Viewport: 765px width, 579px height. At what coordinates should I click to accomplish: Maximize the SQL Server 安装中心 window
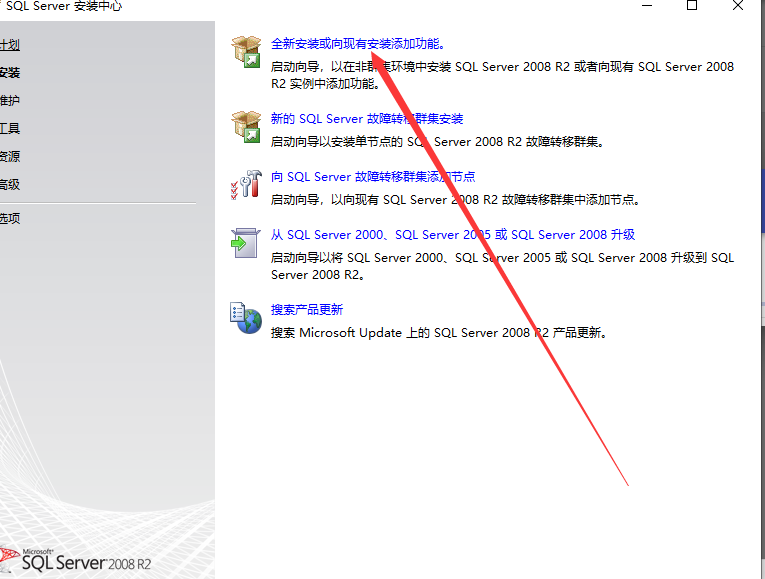pyautogui.click(x=692, y=6)
